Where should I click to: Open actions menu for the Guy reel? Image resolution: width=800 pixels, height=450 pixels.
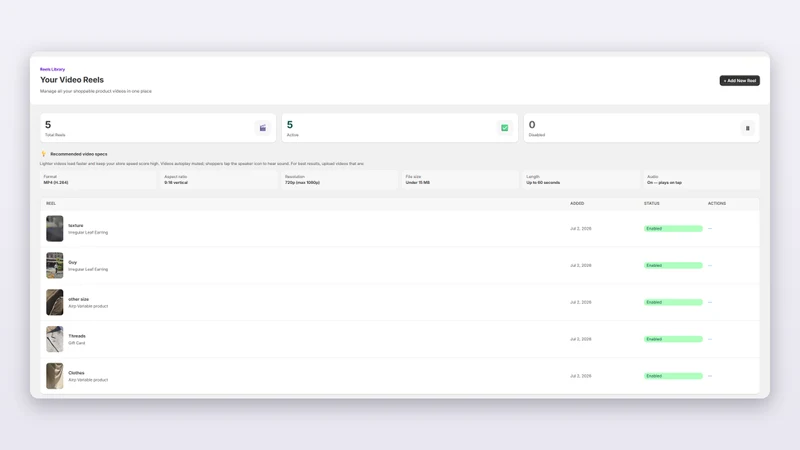pos(710,265)
